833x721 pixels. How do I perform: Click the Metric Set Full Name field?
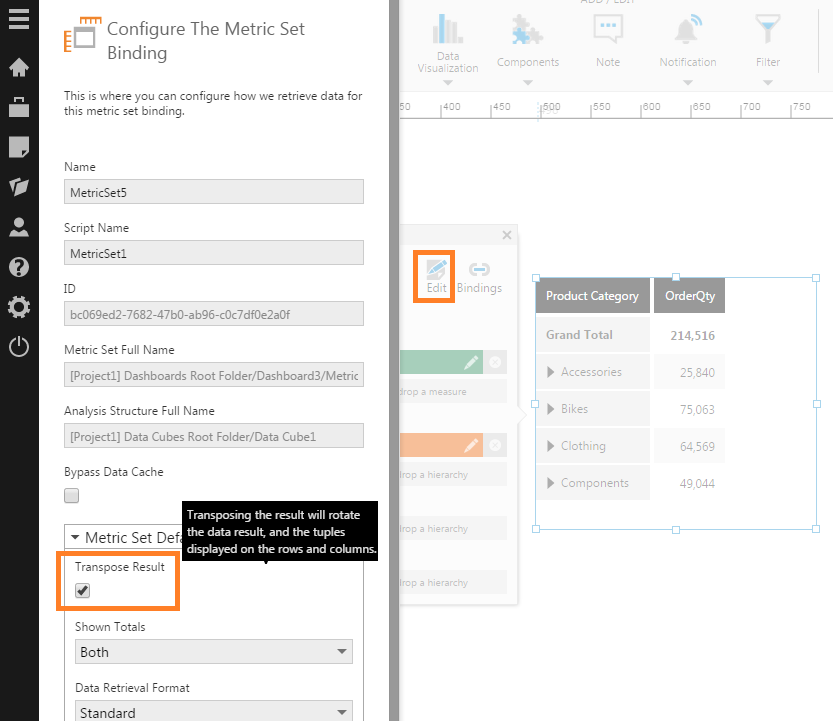(x=214, y=375)
